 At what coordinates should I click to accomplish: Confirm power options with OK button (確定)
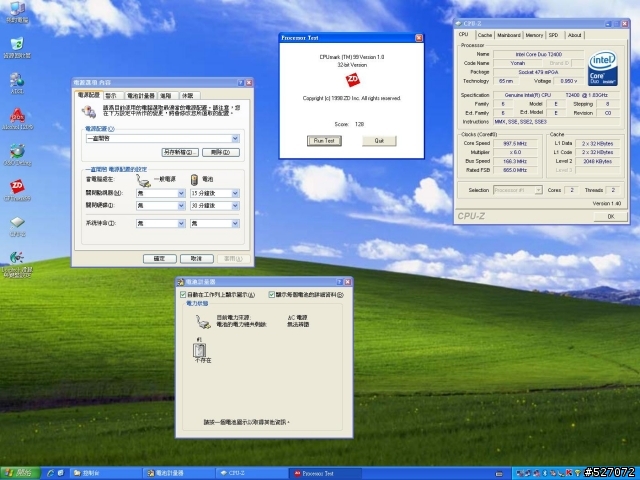coord(160,259)
